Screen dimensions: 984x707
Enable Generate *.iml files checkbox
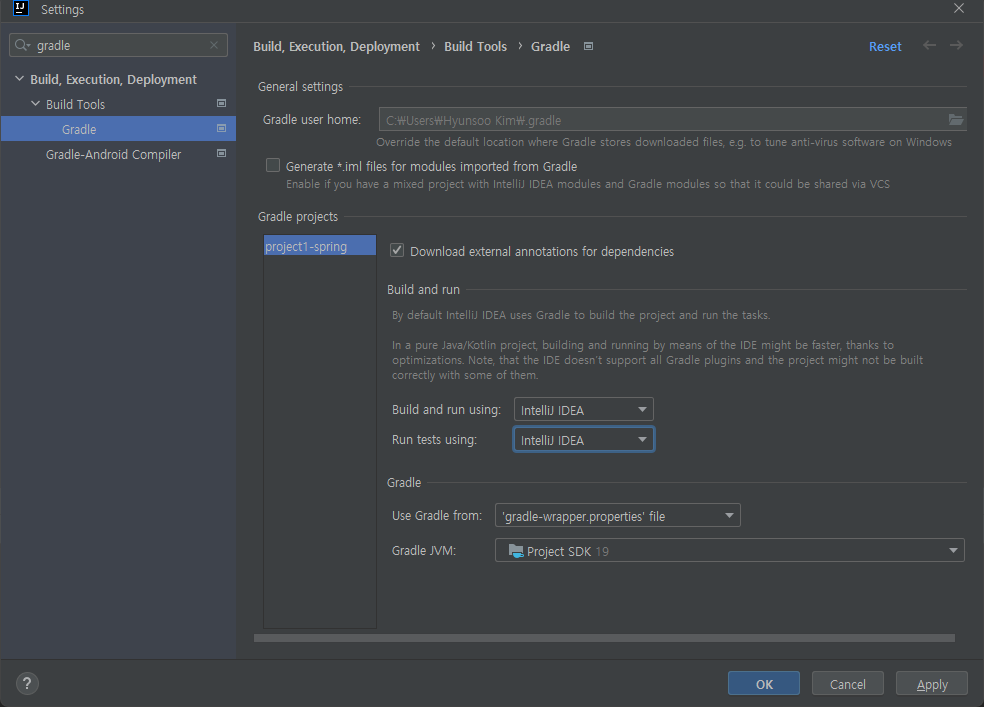(273, 165)
